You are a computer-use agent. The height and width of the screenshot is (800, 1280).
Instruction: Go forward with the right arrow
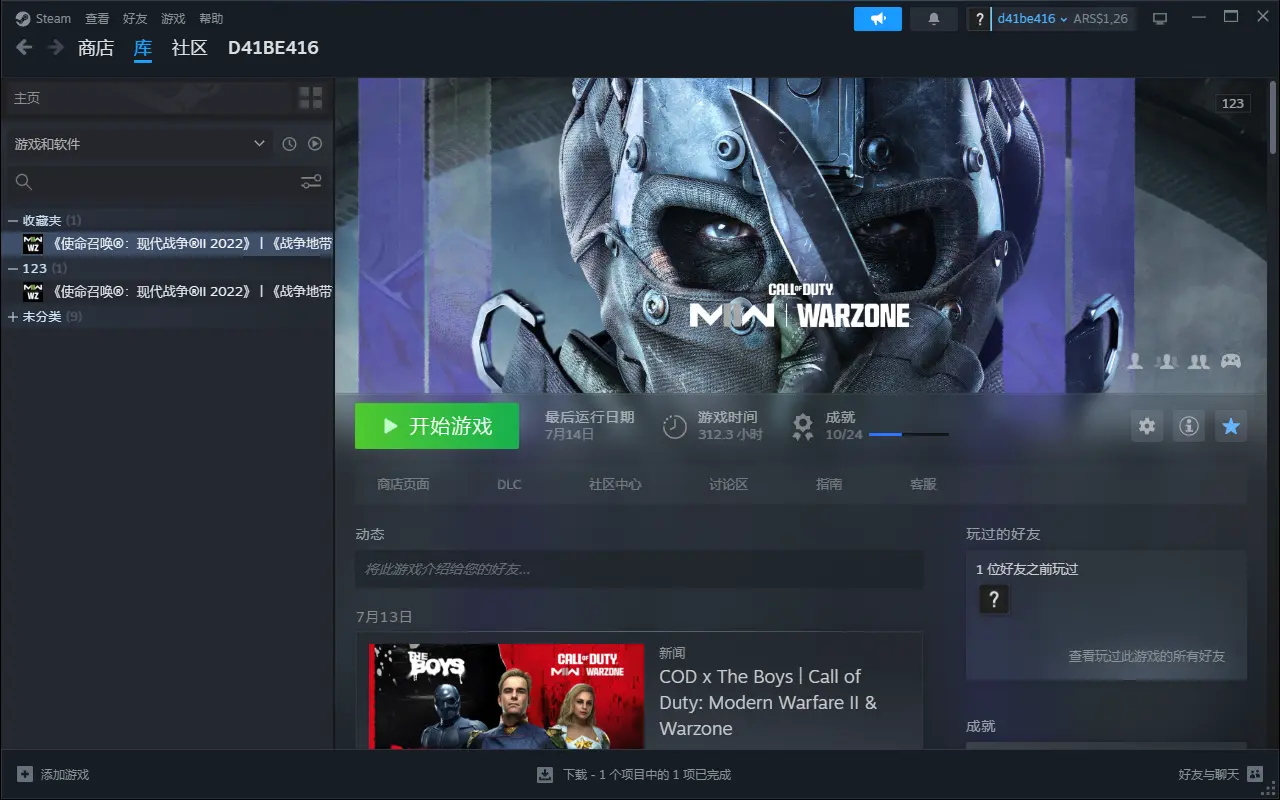[x=56, y=47]
